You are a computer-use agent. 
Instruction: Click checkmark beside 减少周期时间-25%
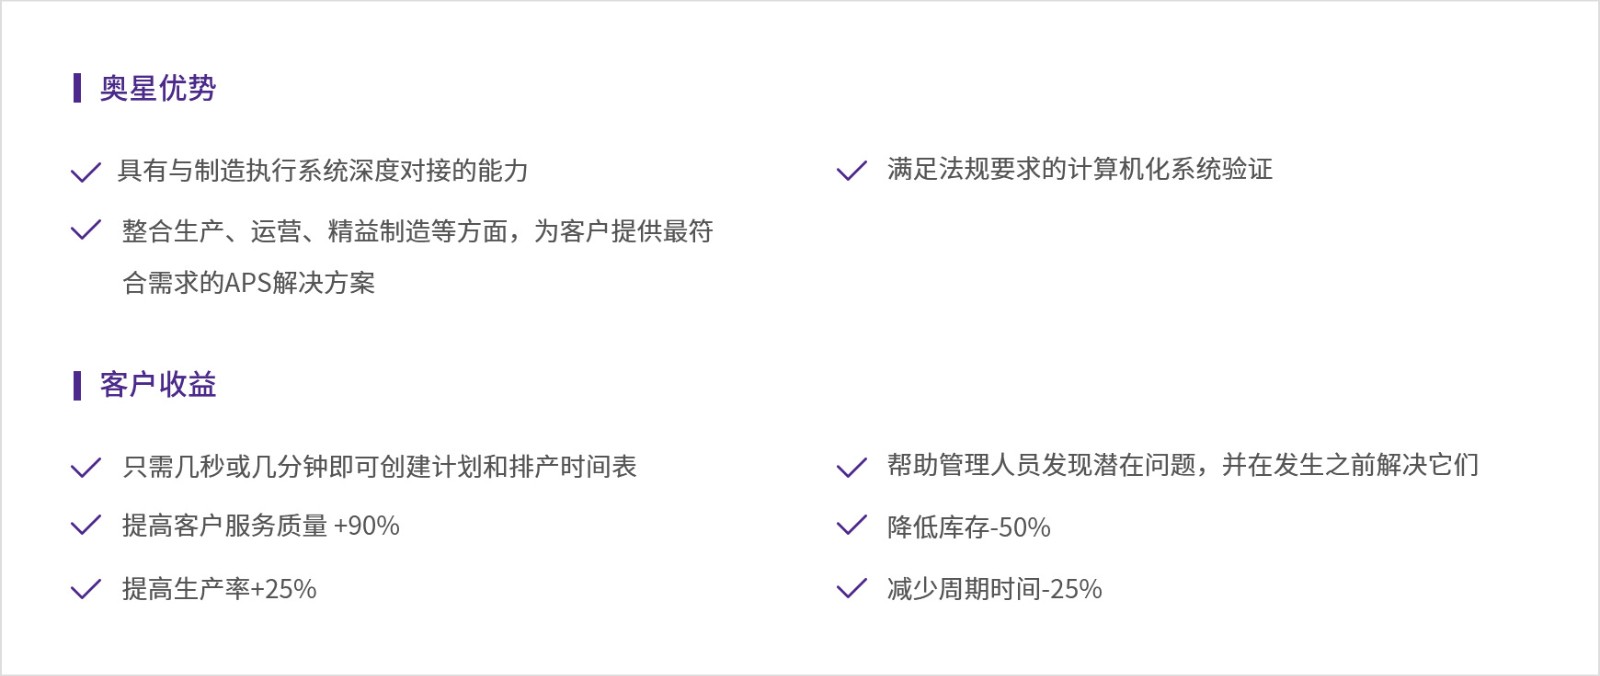851,588
